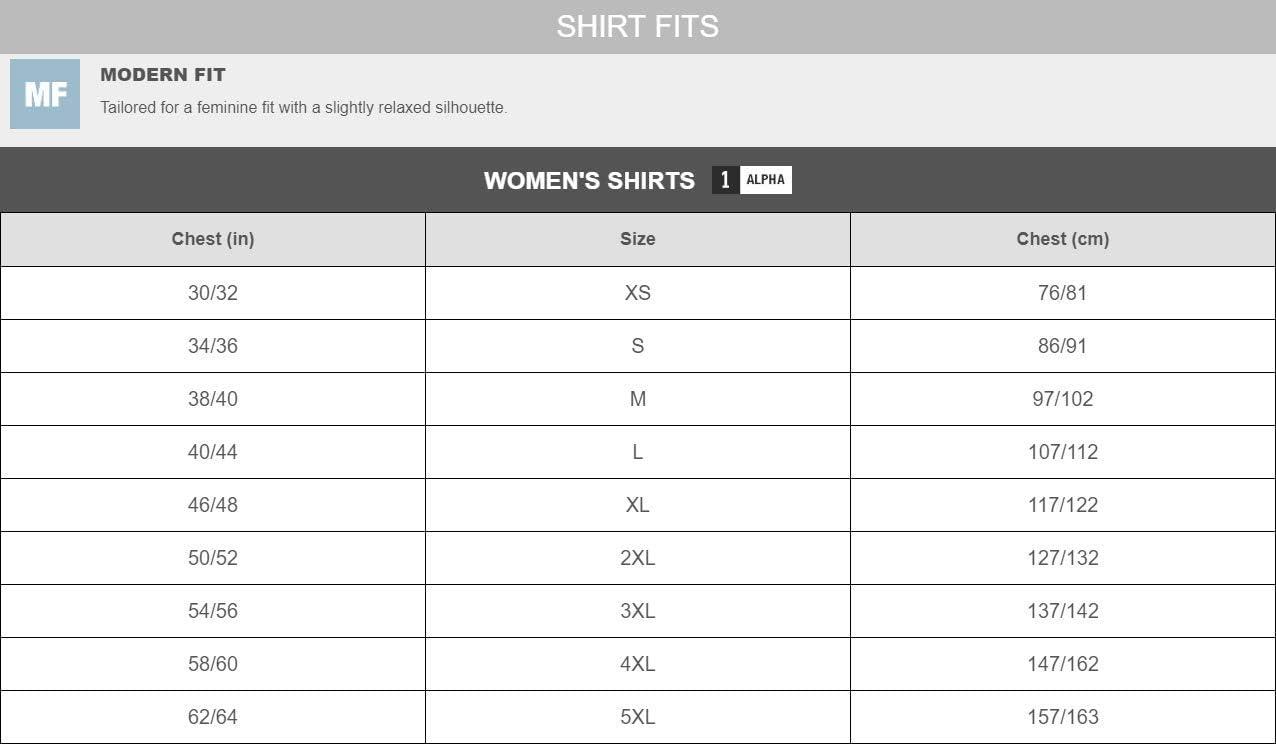Click the 1 ALPHA badge icon
1276x744 pixels.
(751, 180)
